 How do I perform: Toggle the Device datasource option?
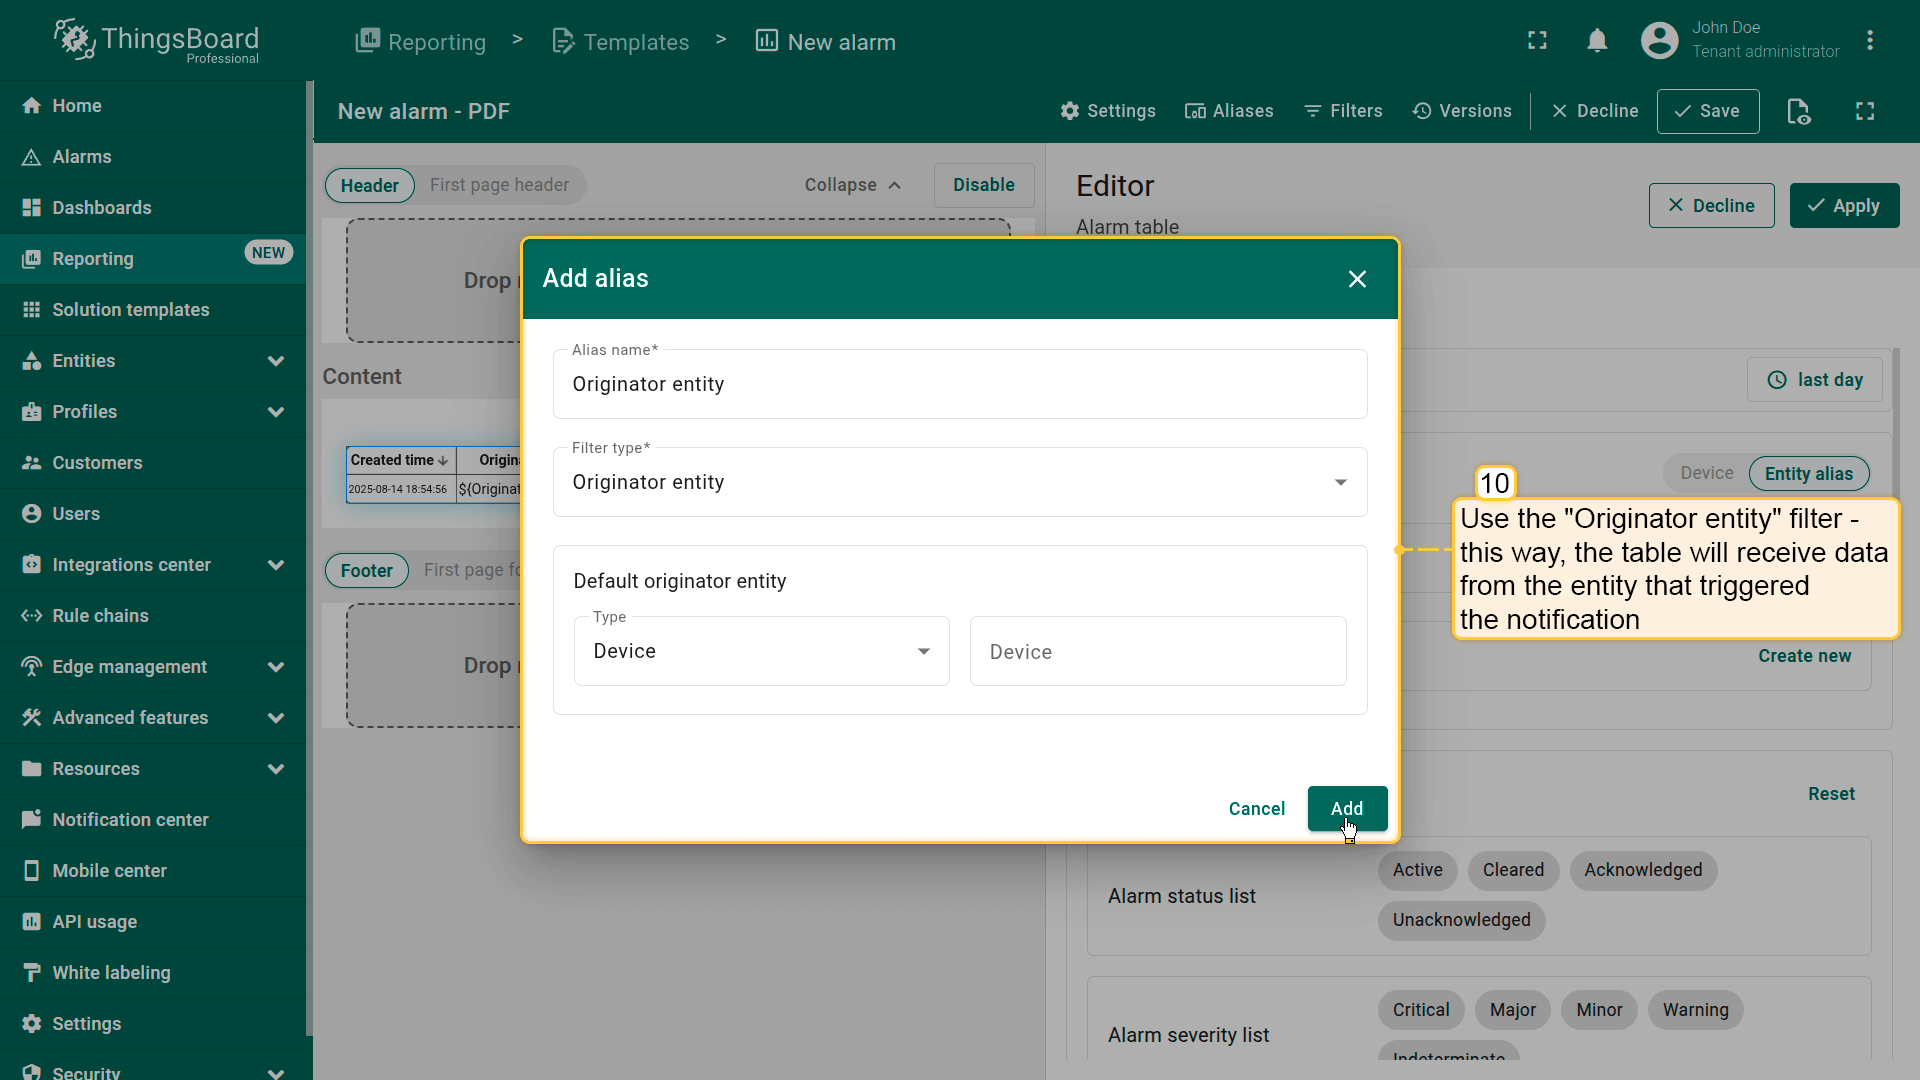point(1706,474)
